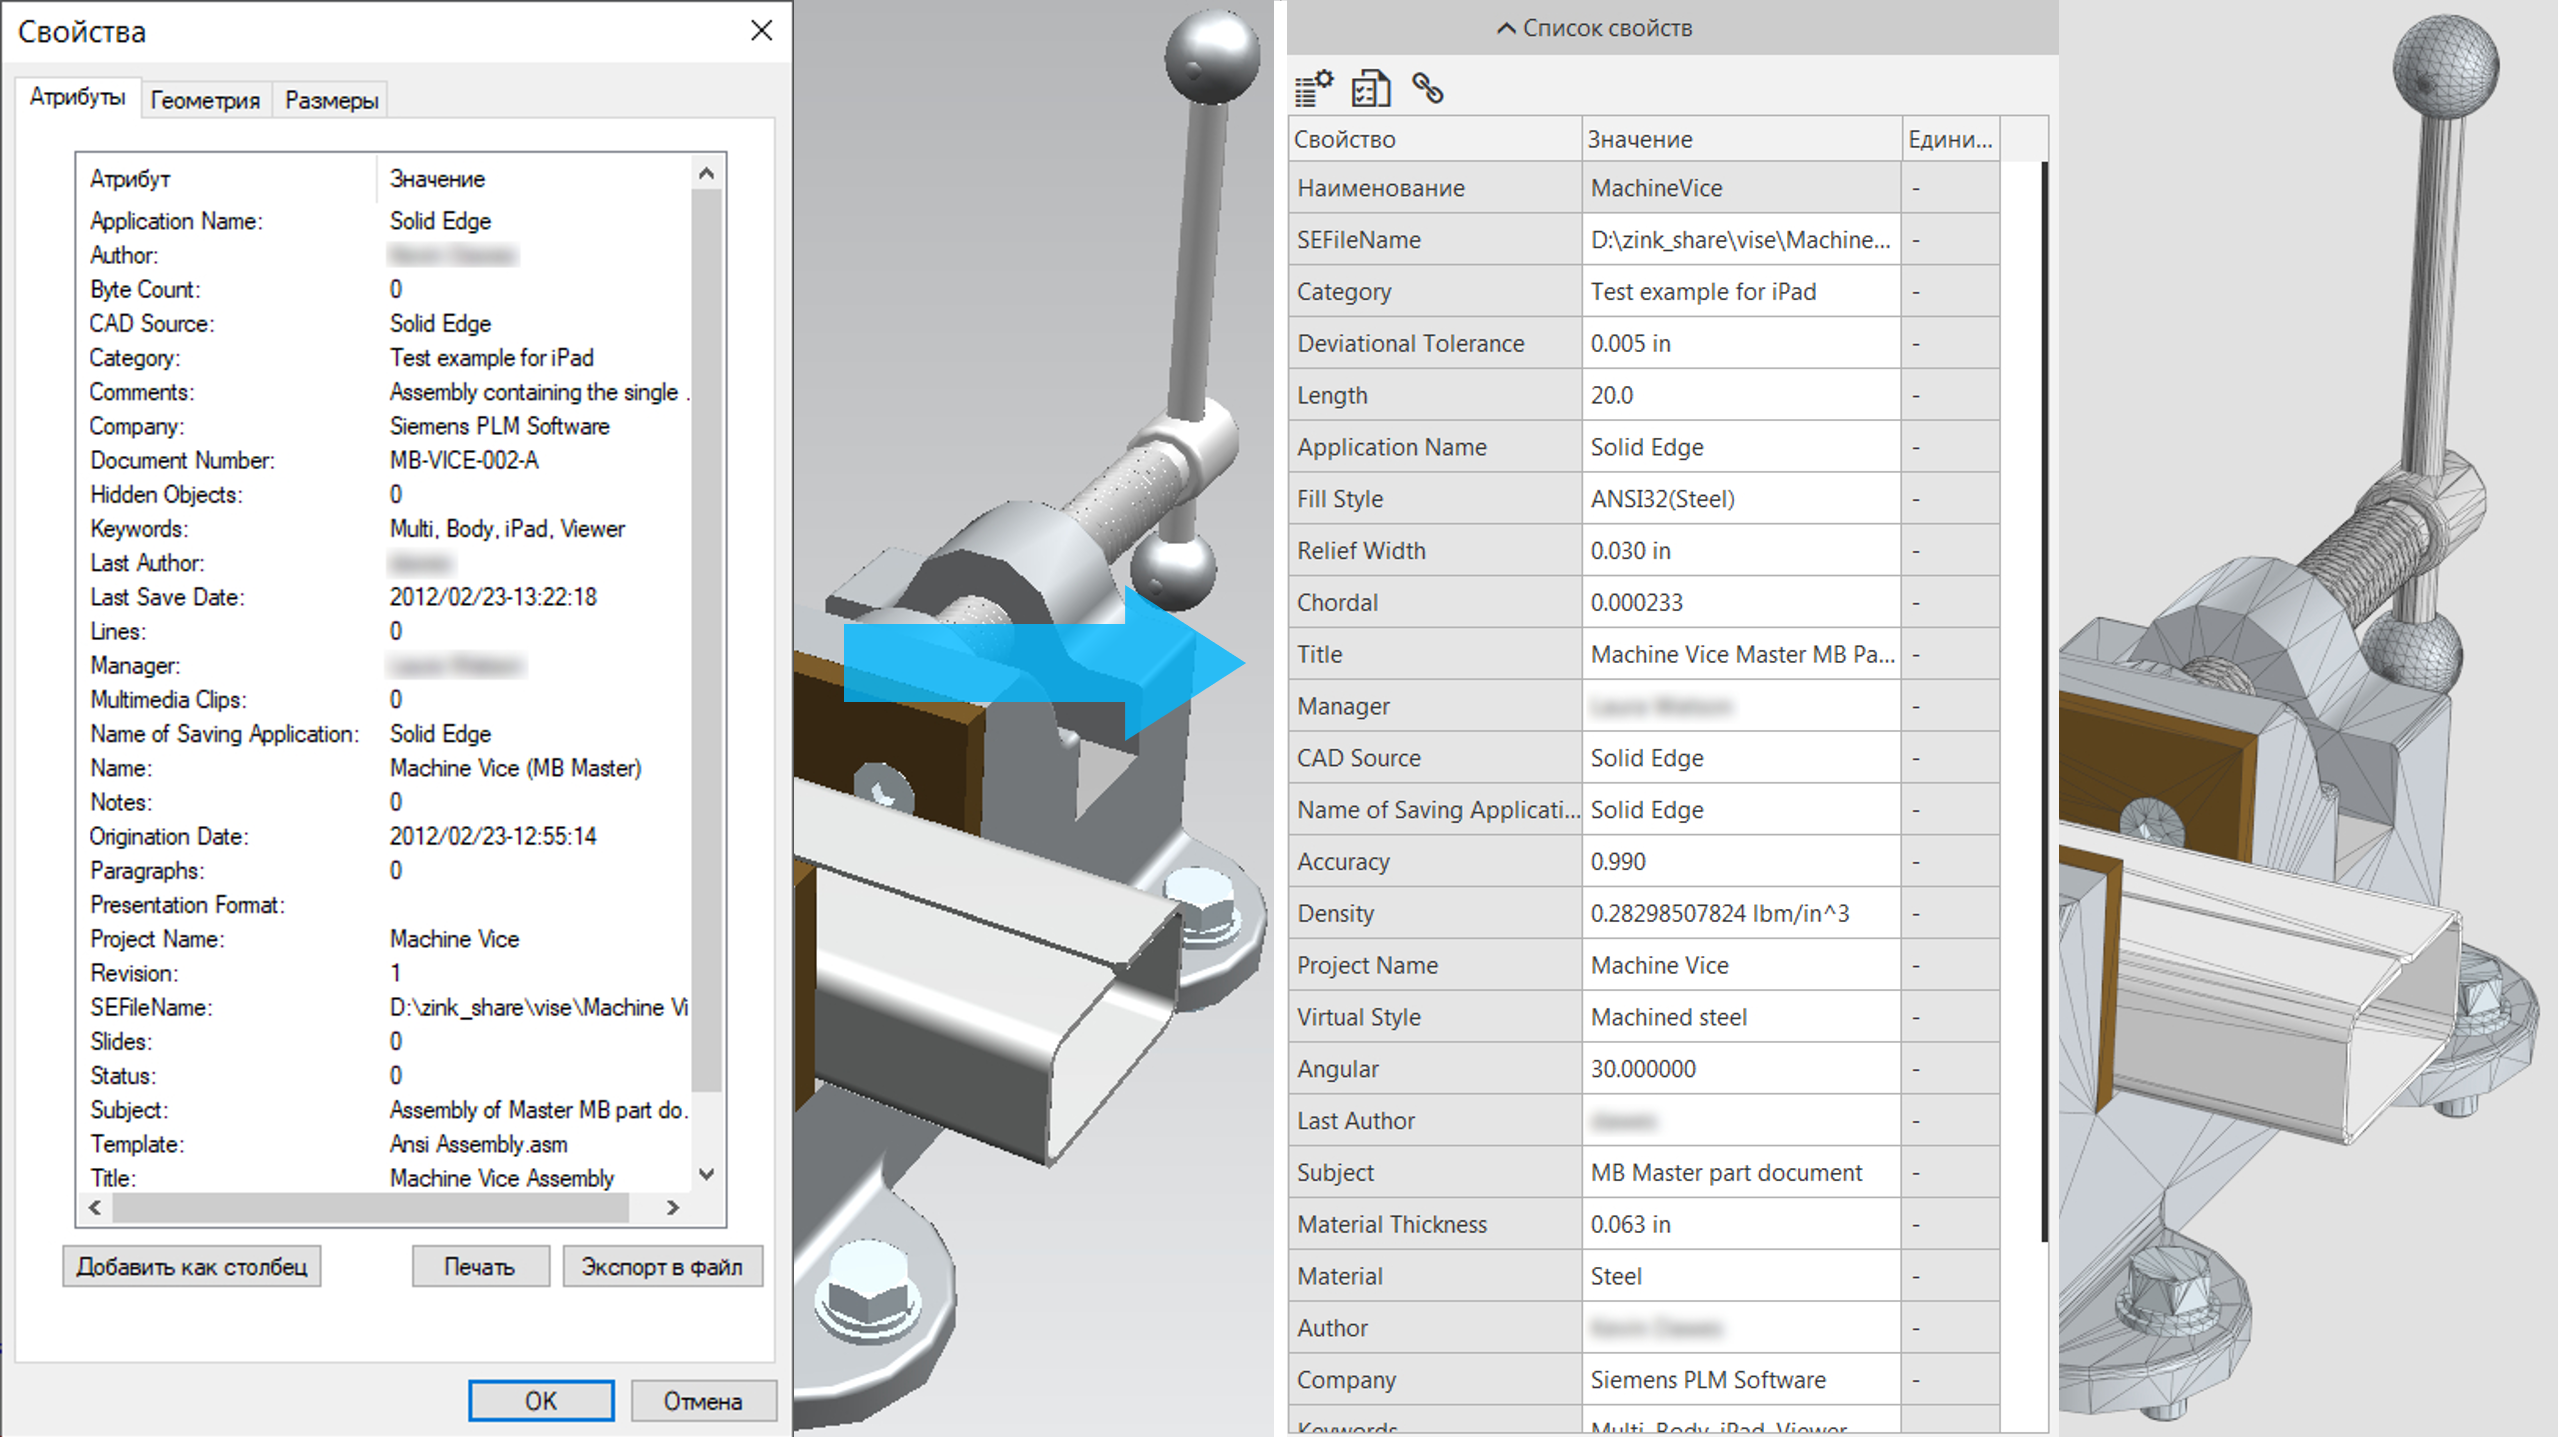2558x1437 pixels.
Task: Click the Density value 0.28298507824 lbm/in^3
Action: 1741,914
